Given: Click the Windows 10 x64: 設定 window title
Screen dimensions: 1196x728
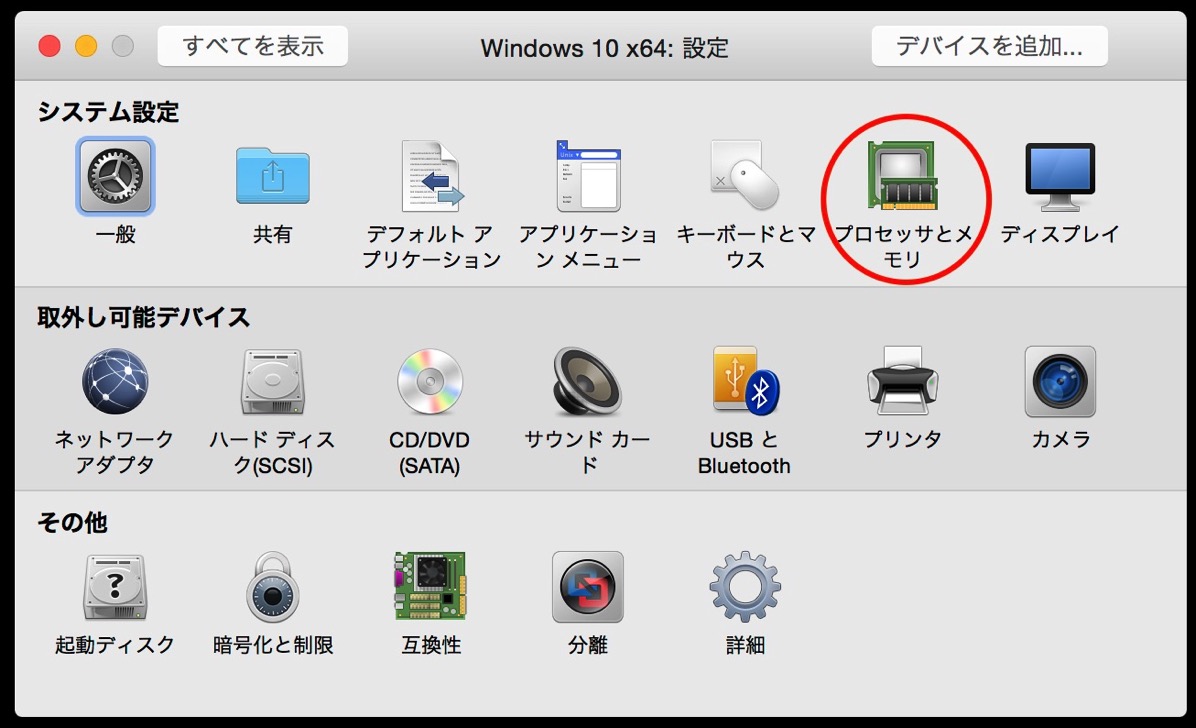Looking at the screenshot, I should coord(604,48).
